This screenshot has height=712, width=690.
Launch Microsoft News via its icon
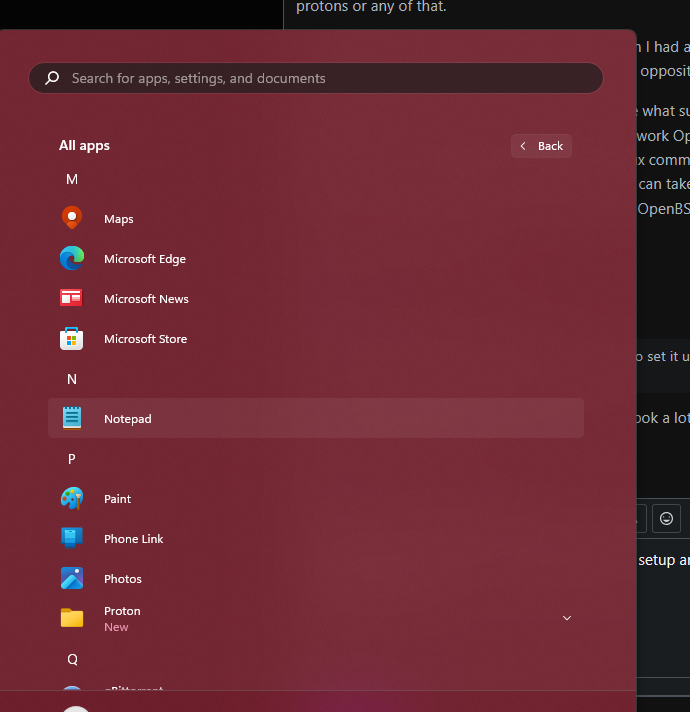tap(72, 298)
